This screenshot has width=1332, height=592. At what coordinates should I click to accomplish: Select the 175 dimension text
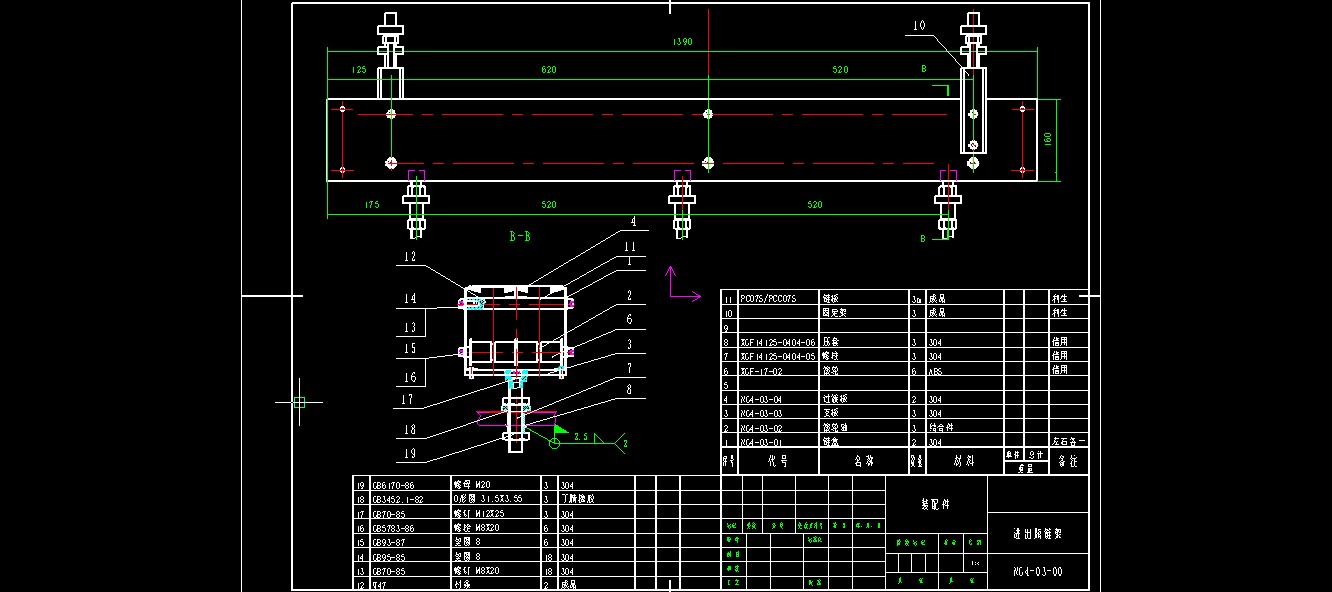click(372, 205)
